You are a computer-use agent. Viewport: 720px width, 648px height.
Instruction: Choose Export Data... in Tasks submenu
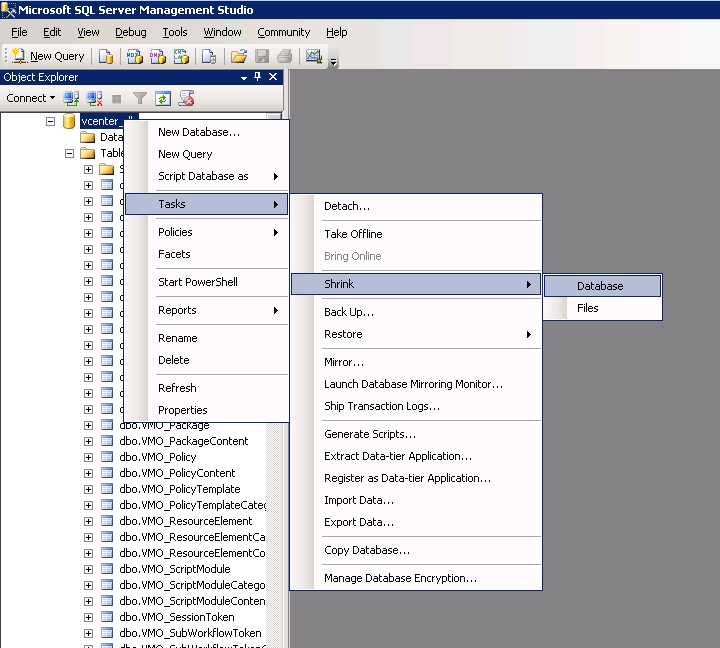click(x=416, y=523)
